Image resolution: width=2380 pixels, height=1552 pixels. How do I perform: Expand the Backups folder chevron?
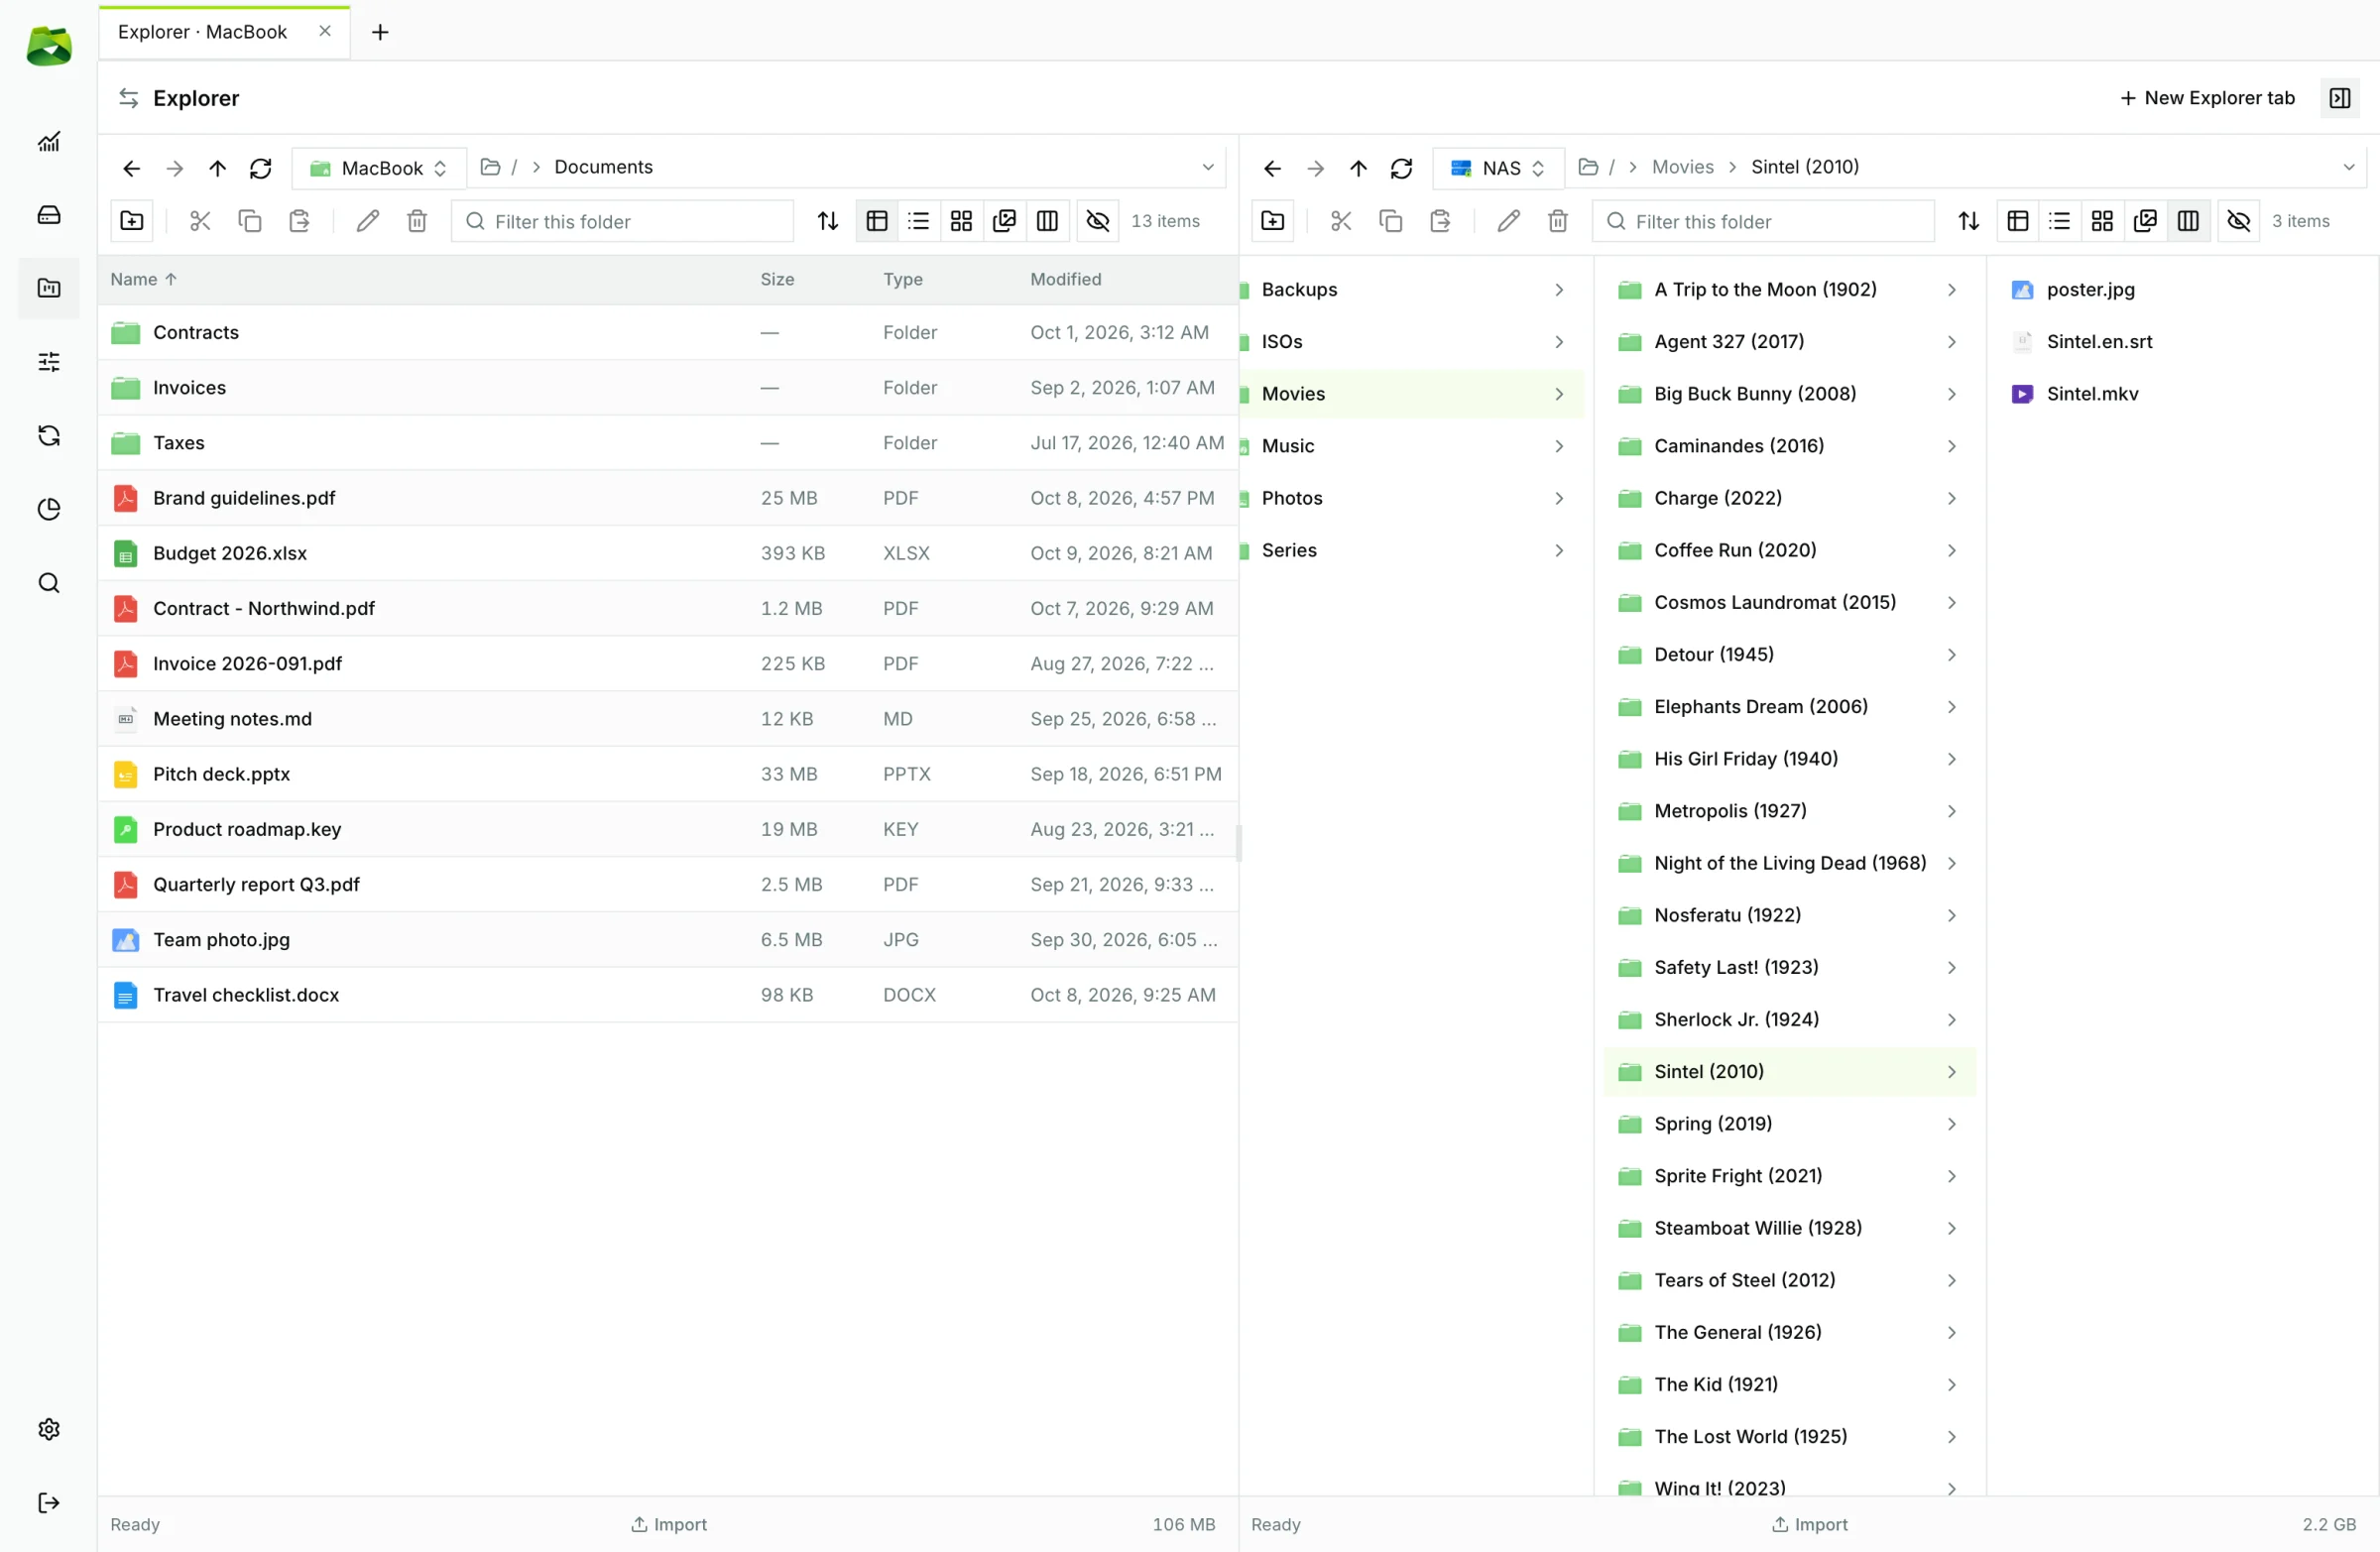1559,289
